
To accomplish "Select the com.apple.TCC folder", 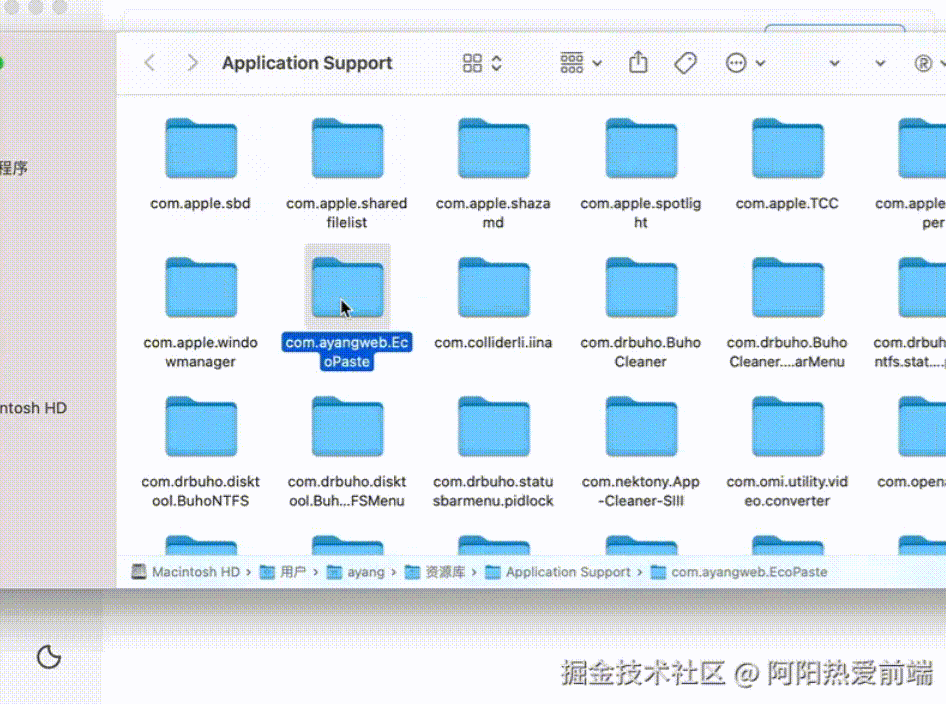I will click(787, 148).
